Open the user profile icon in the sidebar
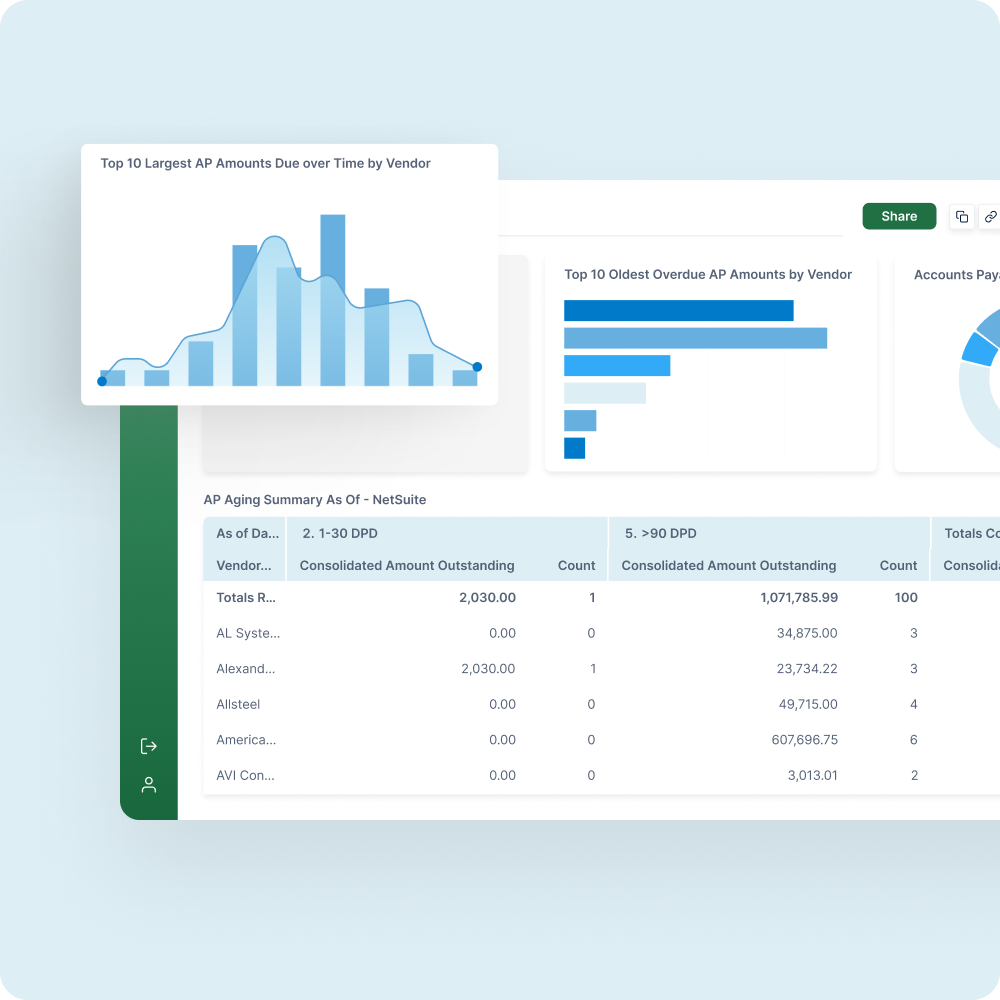Image resolution: width=1000 pixels, height=1000 pixels. (148, 784)
